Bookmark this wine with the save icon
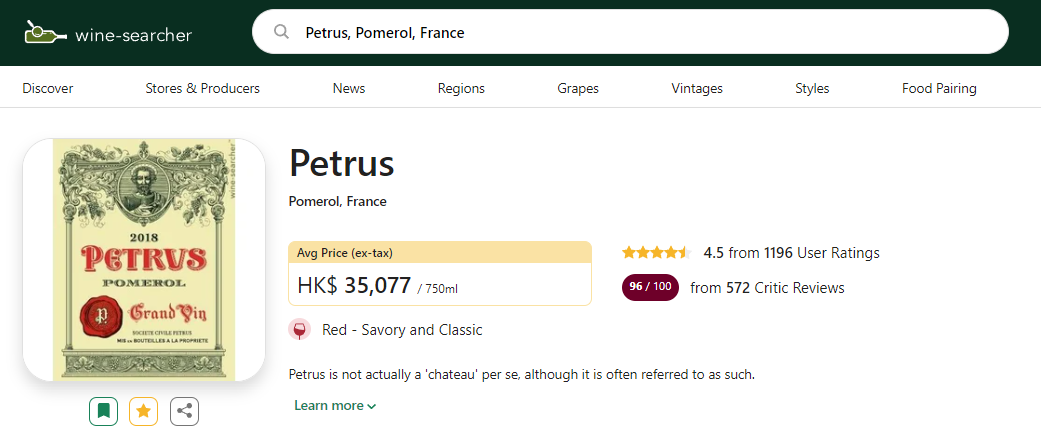The width and height of the screenshot is (1041, 436). [x=103, y=410]
